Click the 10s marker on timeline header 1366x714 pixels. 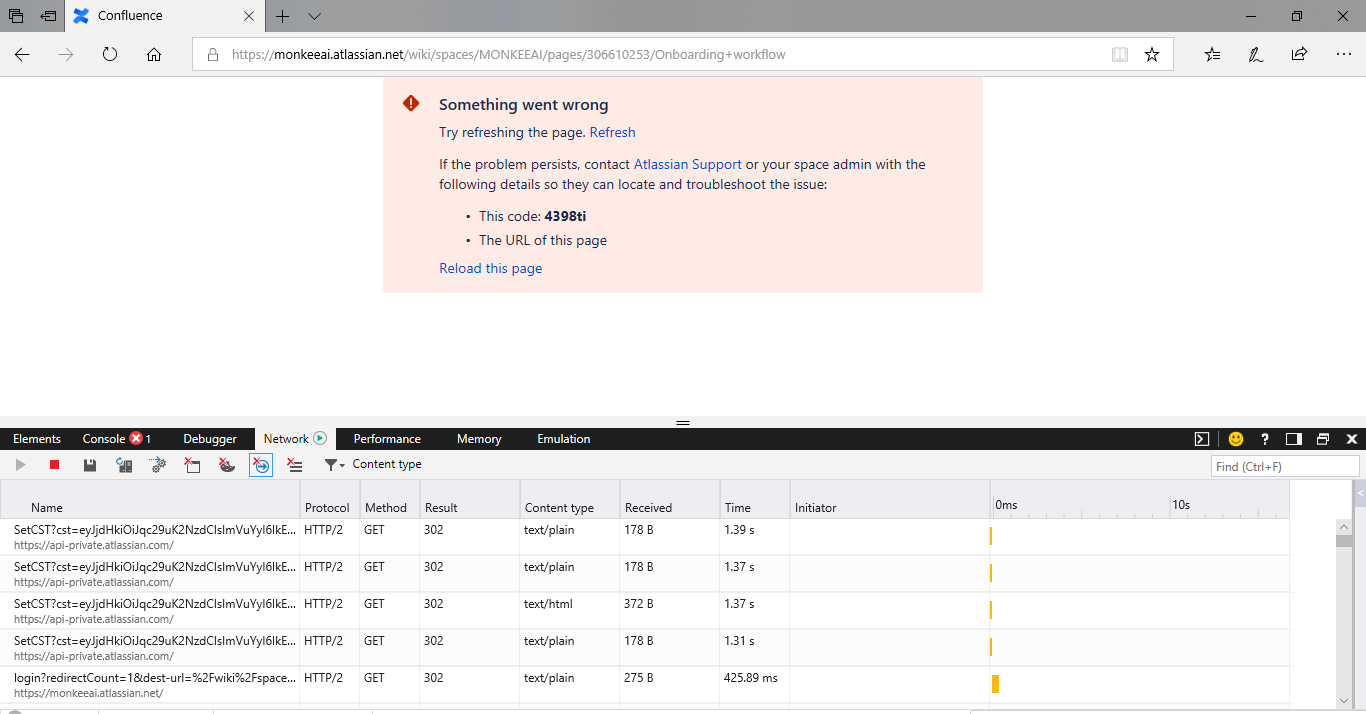[x=1181, y=505]
